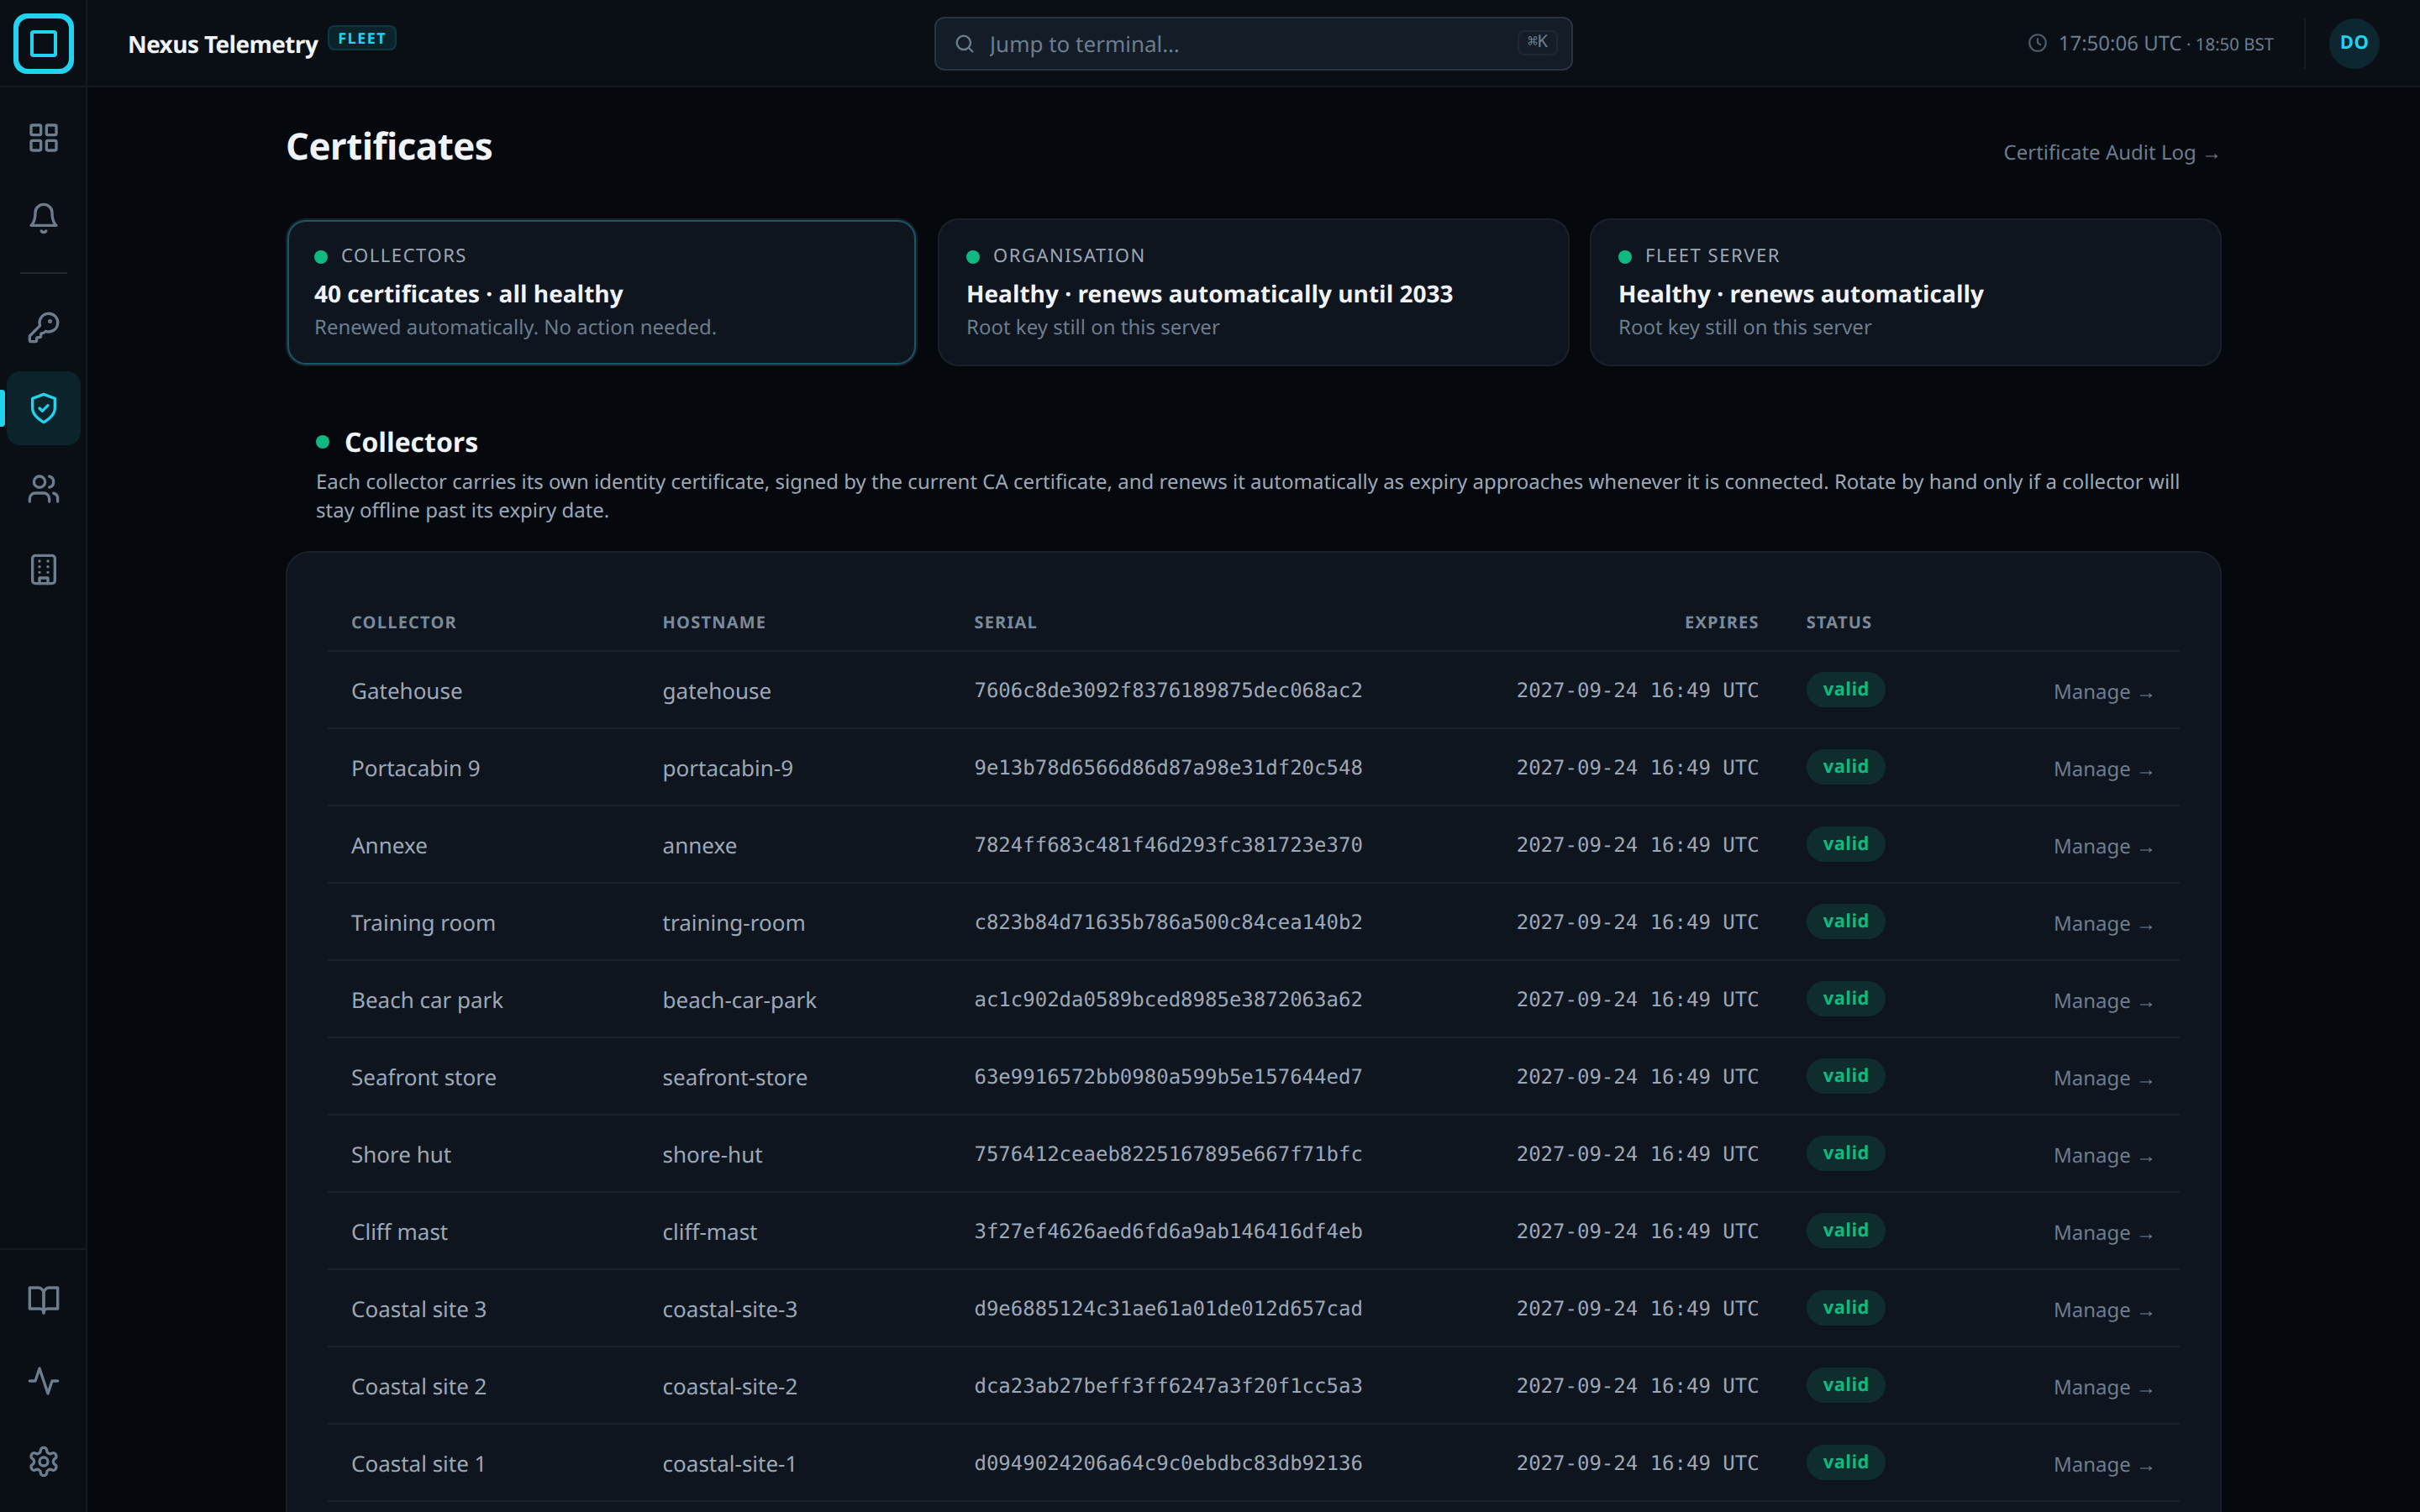
Task: Click the clock icon beside UTC time
Action: point(2037,43)
